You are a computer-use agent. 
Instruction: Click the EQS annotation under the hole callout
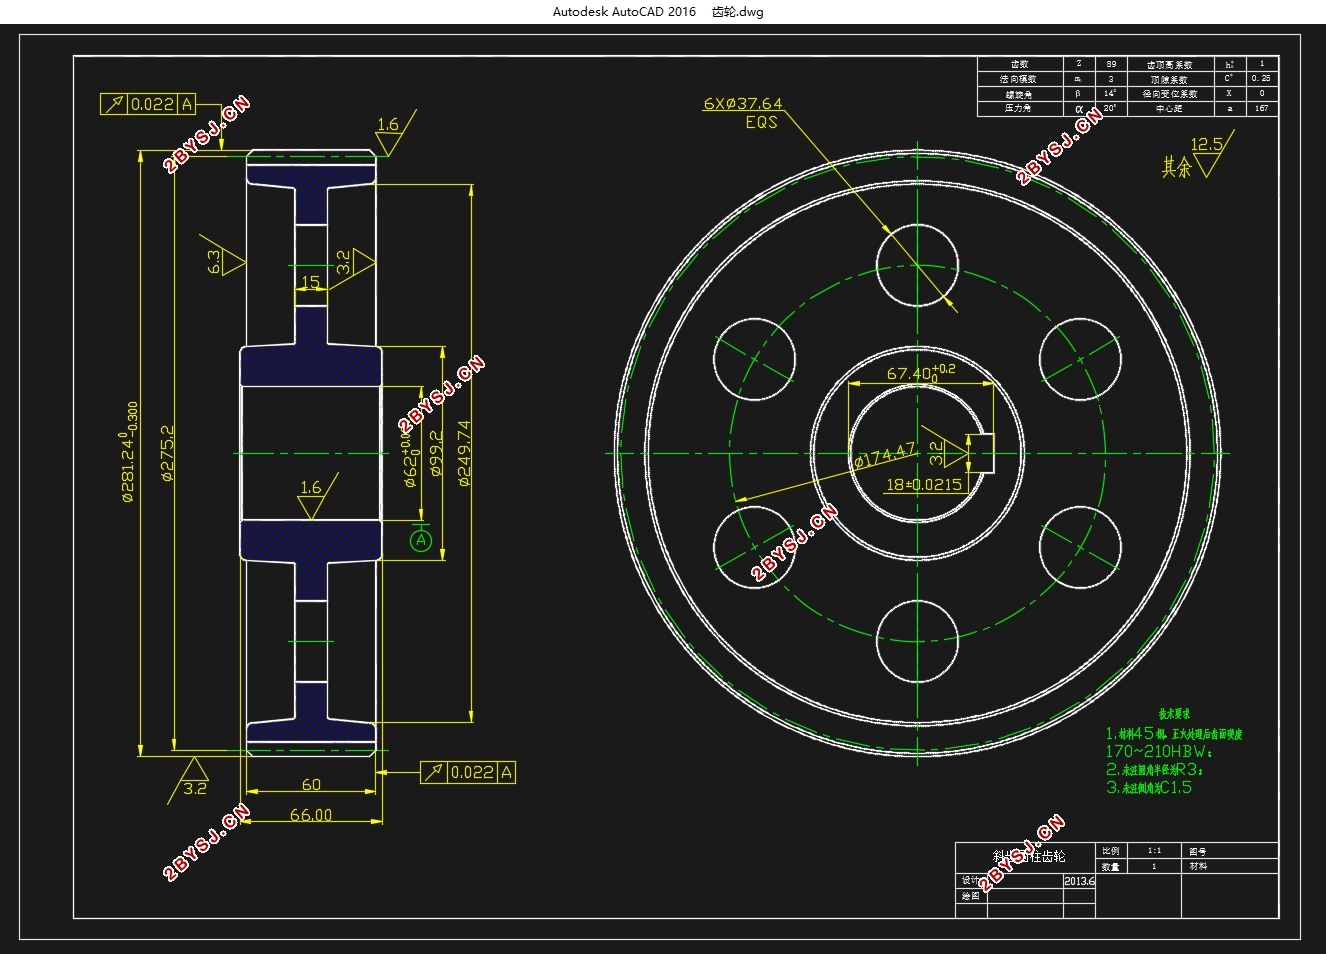click(x=761, y=122)
